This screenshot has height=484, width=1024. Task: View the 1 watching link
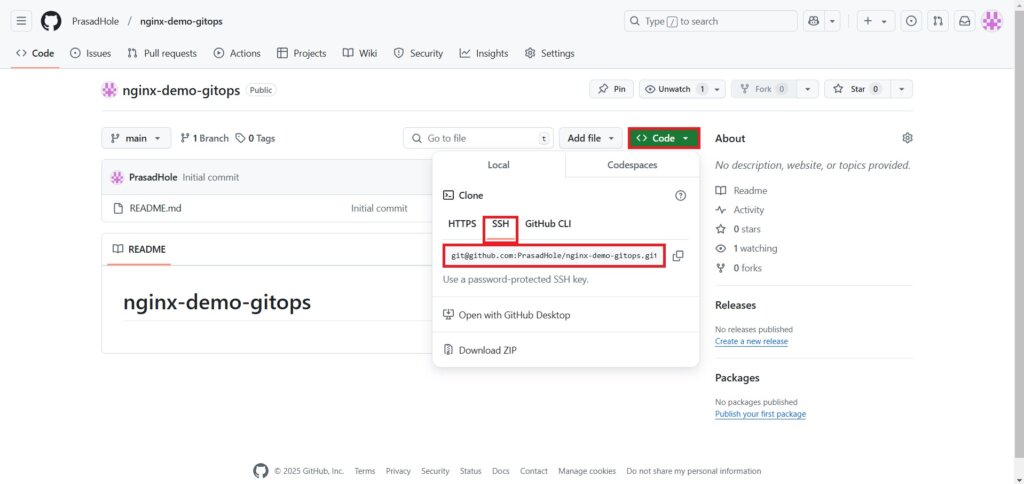tap(746, 248)
